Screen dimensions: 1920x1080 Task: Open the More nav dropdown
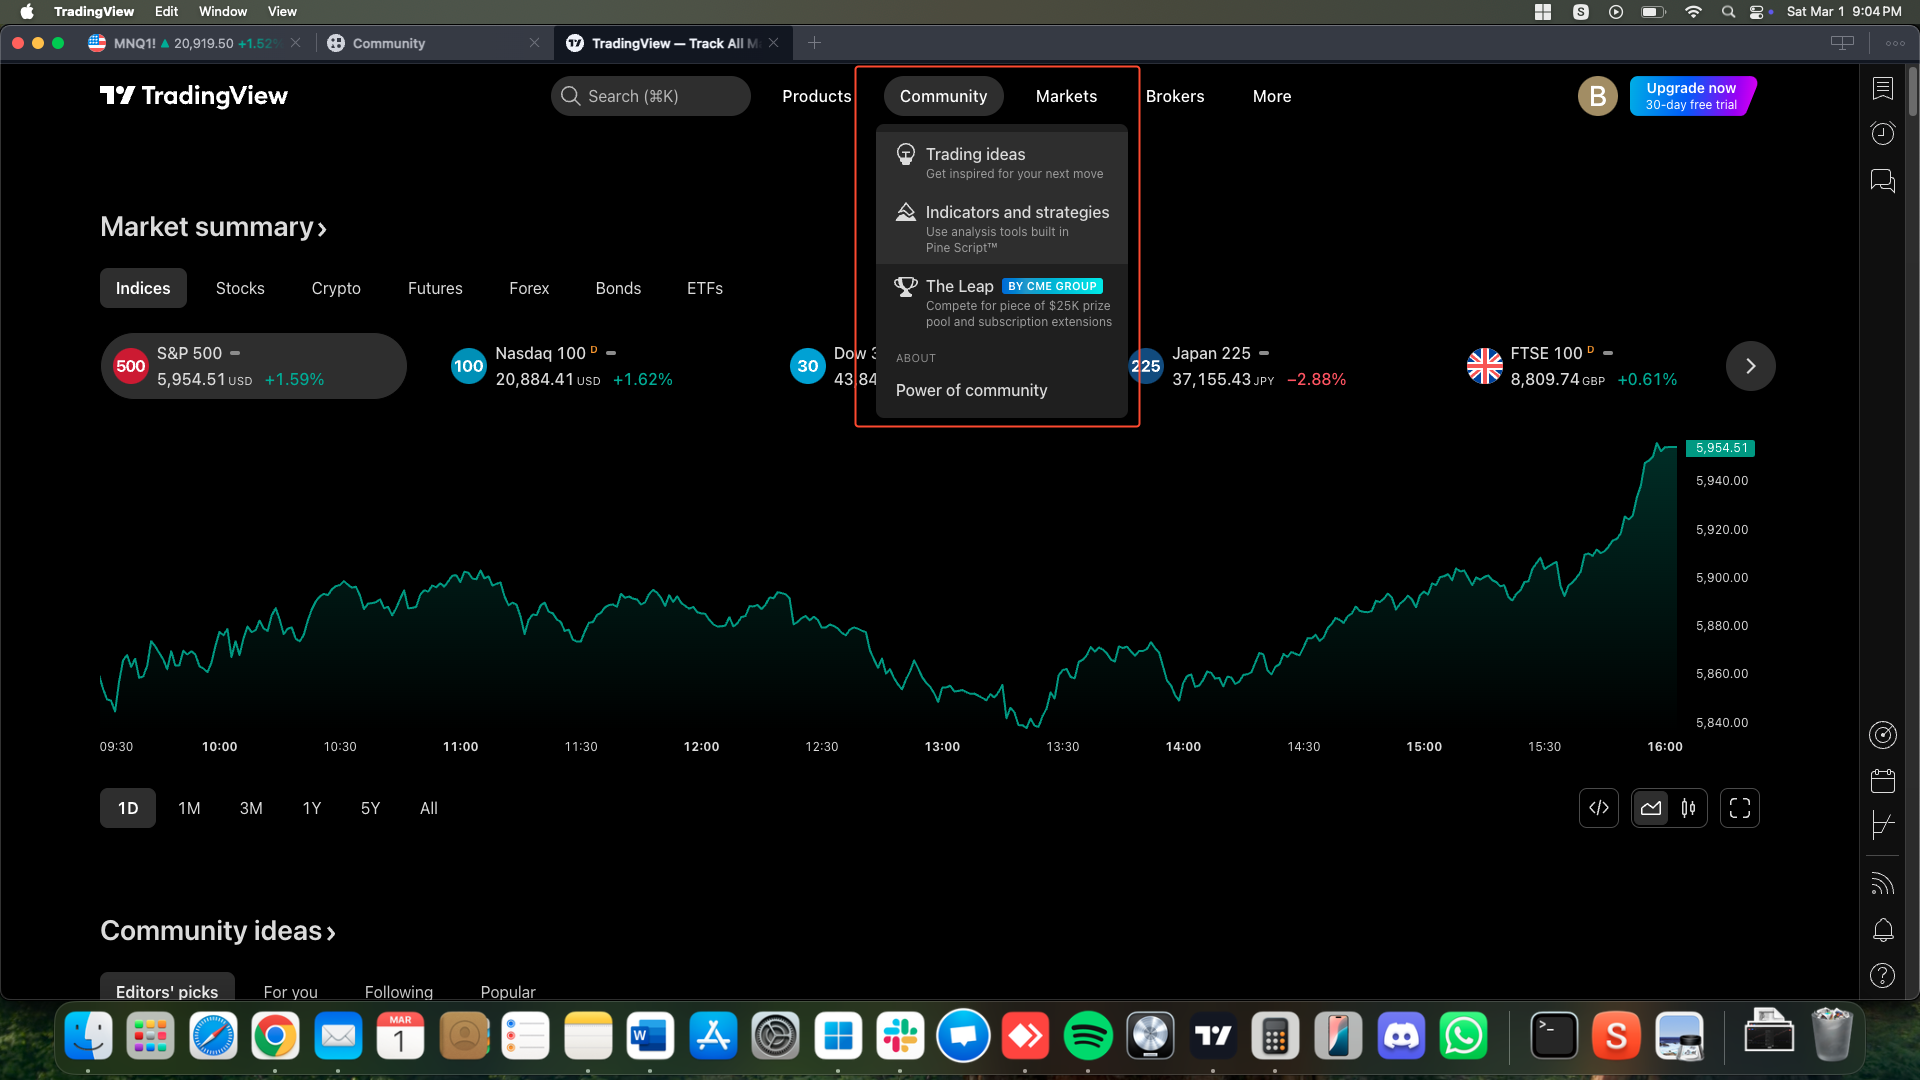point(1272,96)
